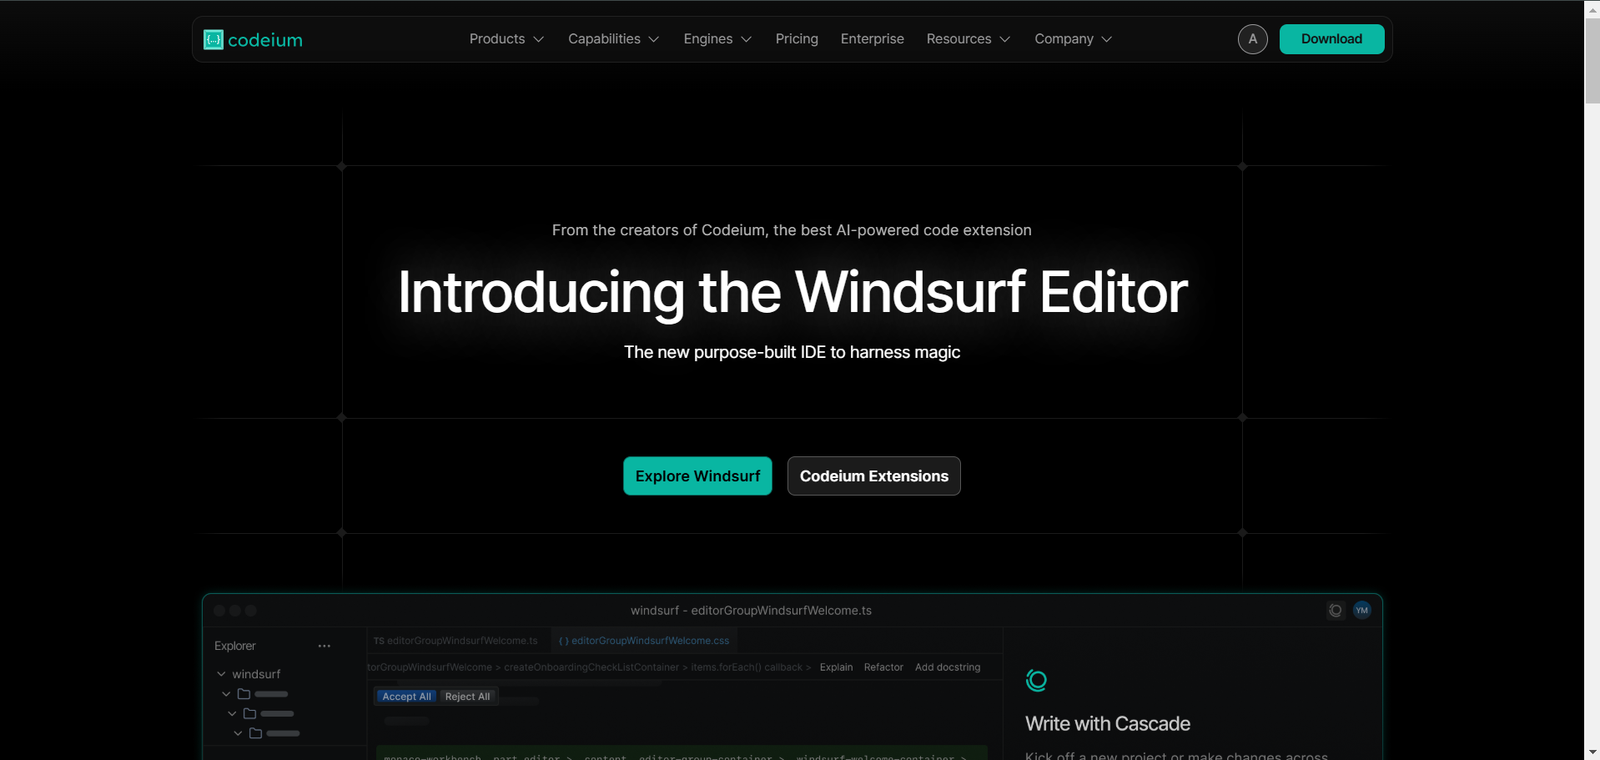The width and height of the screenshot is (1600, 760).
Task: Collapse the windsurf root folder chevron
Action: 221,674
